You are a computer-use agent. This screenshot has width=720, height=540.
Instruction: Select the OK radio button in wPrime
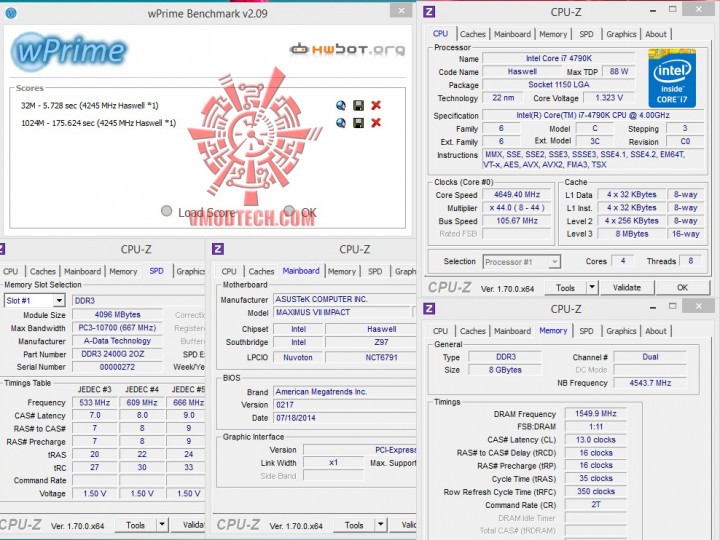coord(289,211)
